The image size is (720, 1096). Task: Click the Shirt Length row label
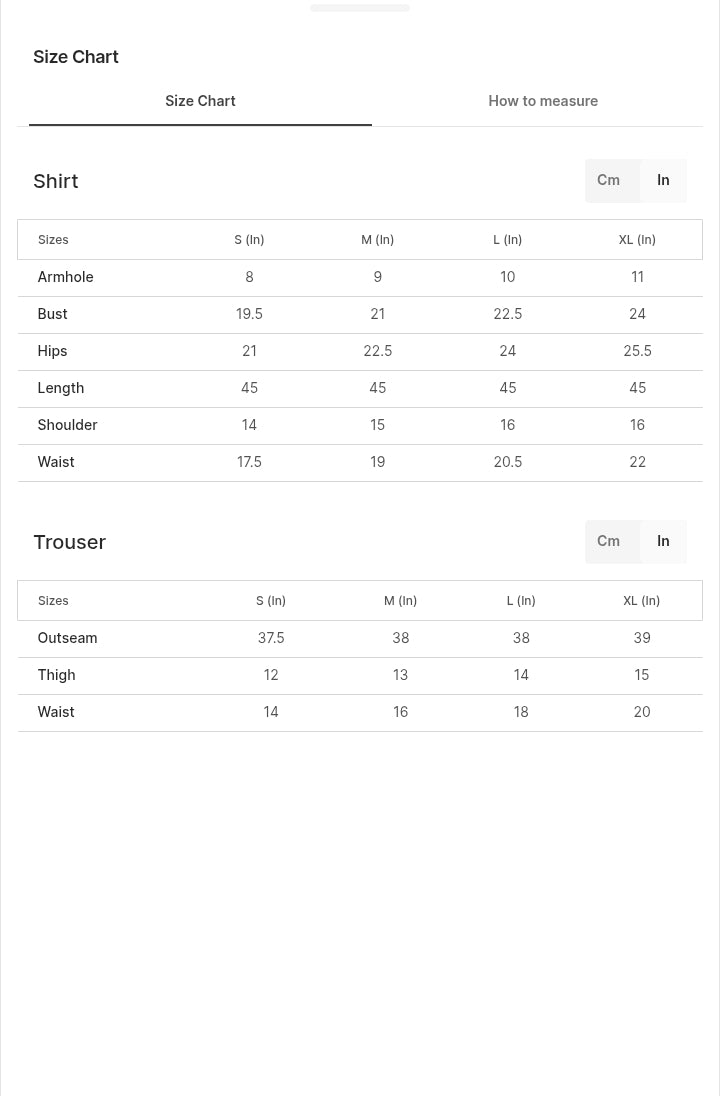coord(60,388)
